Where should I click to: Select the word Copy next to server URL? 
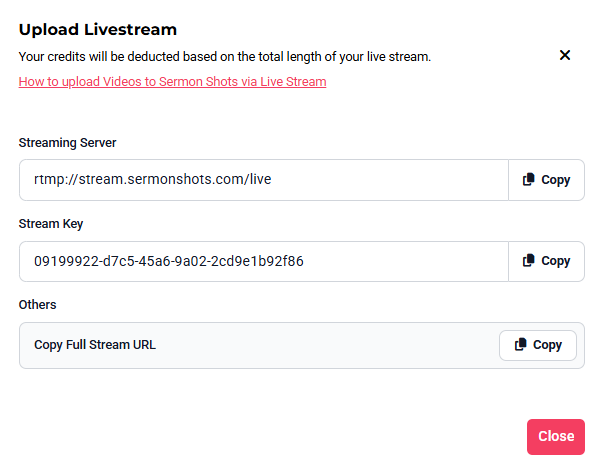[x=556, y=180]
